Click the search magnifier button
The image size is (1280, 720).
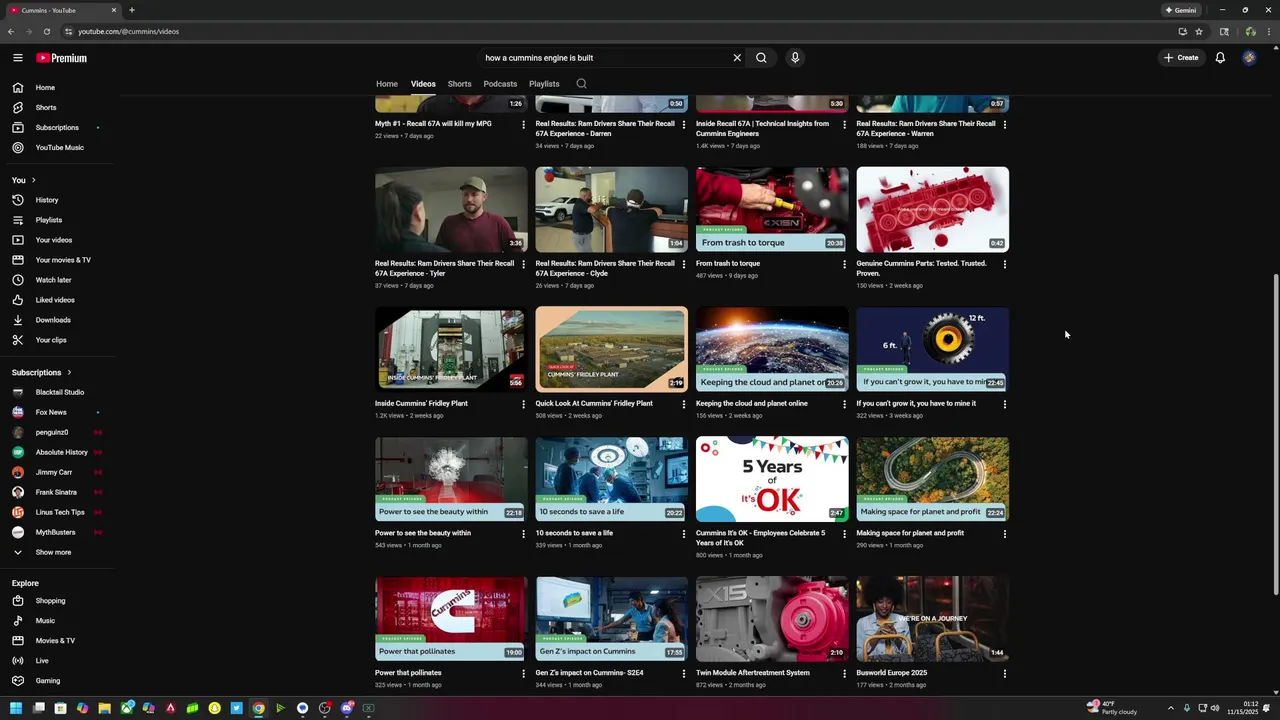tap(761, 58)
